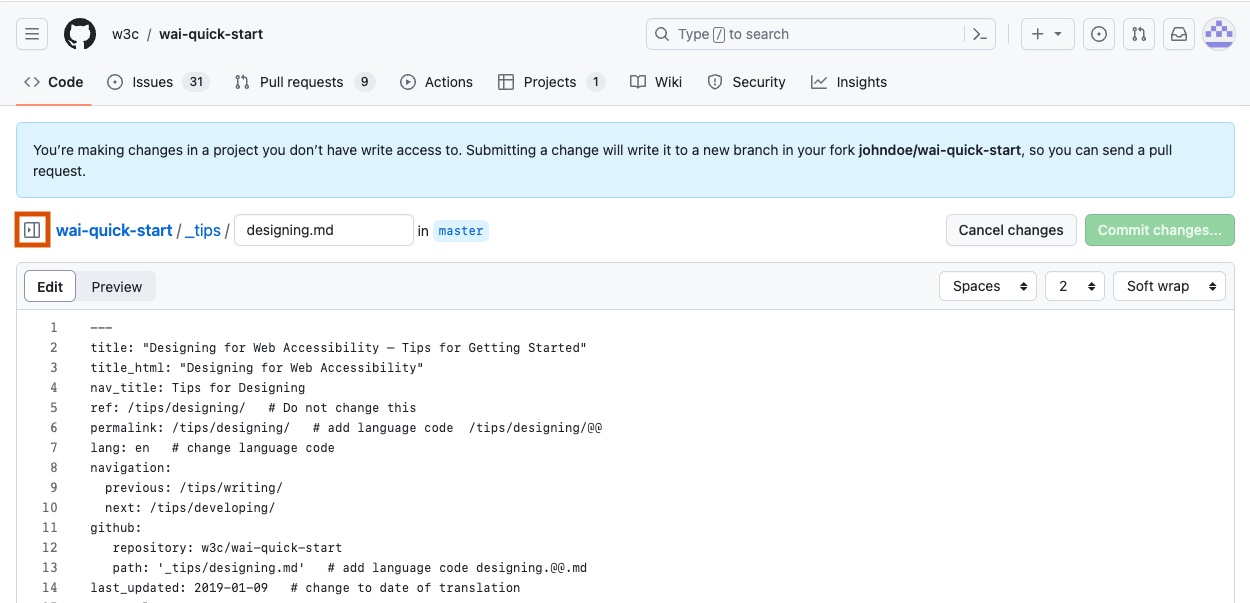
Task: Open your global pull requests list
Action: click(1138, 33)
